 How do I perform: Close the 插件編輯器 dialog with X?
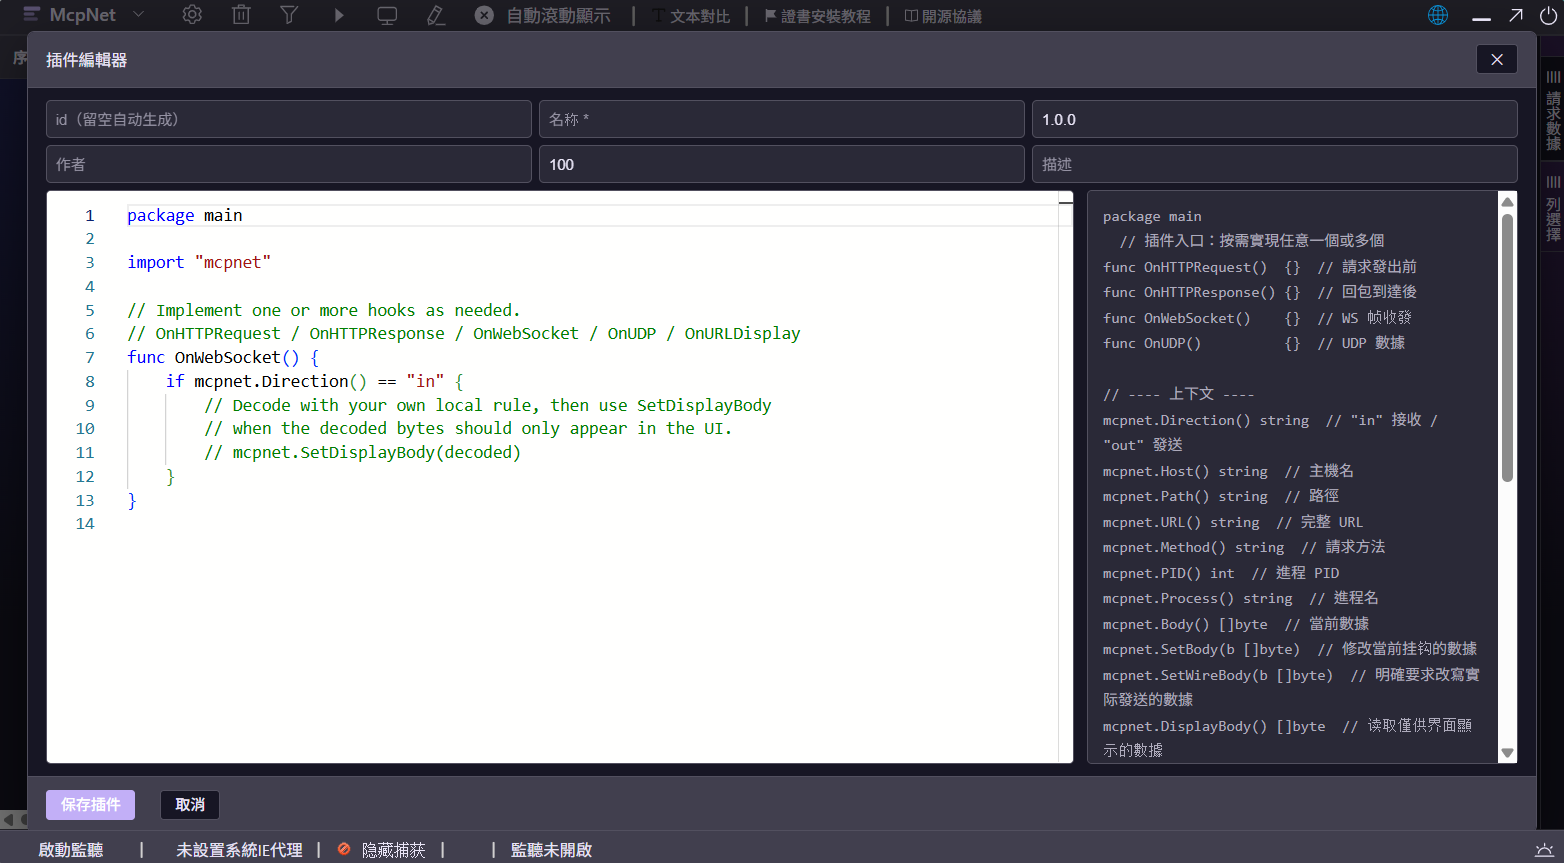(x=1497, y=59)
